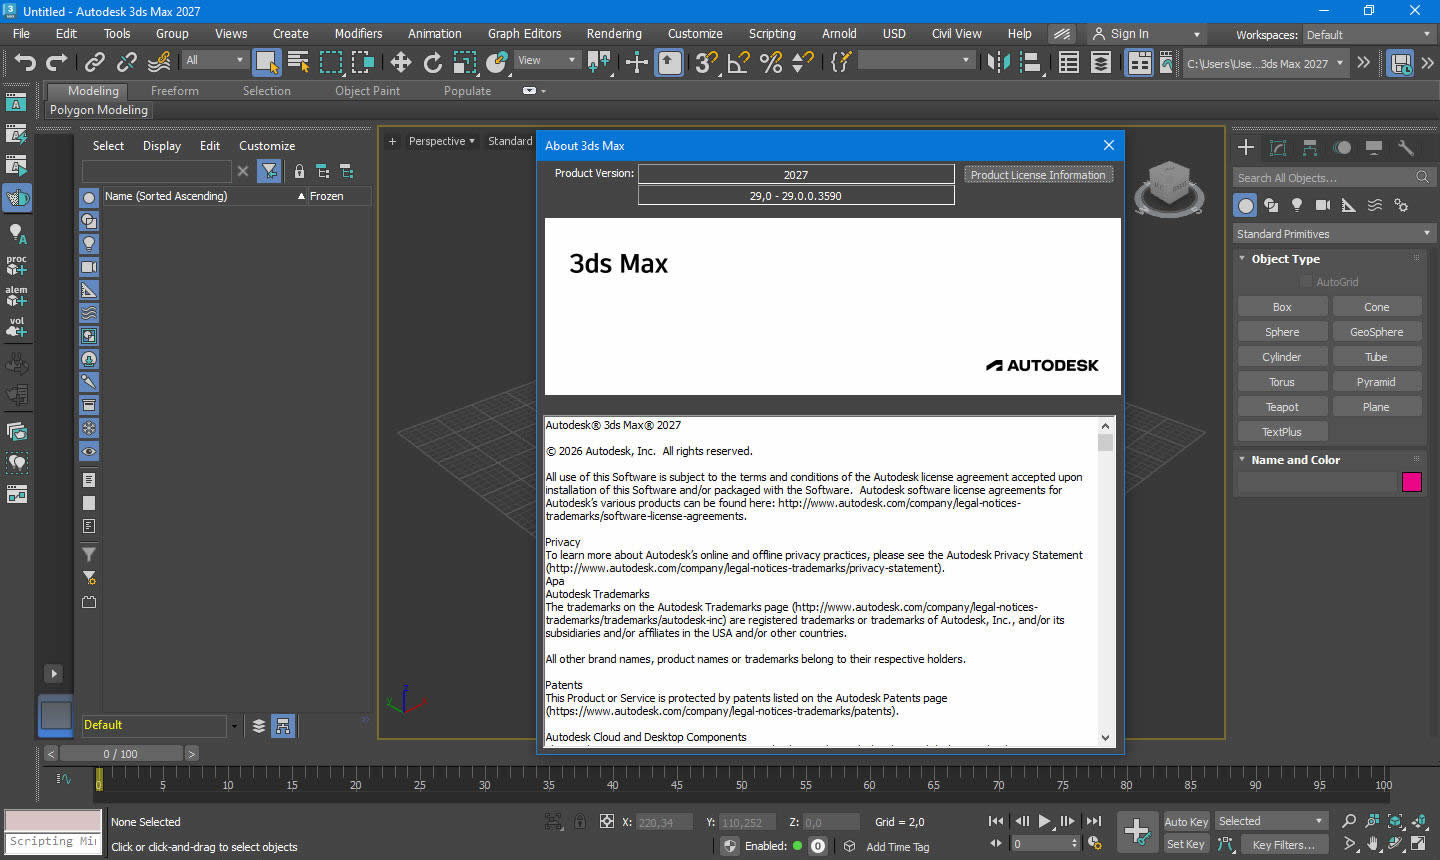Click Product License Information button

pyautogui.click(x=1037, y=175)
